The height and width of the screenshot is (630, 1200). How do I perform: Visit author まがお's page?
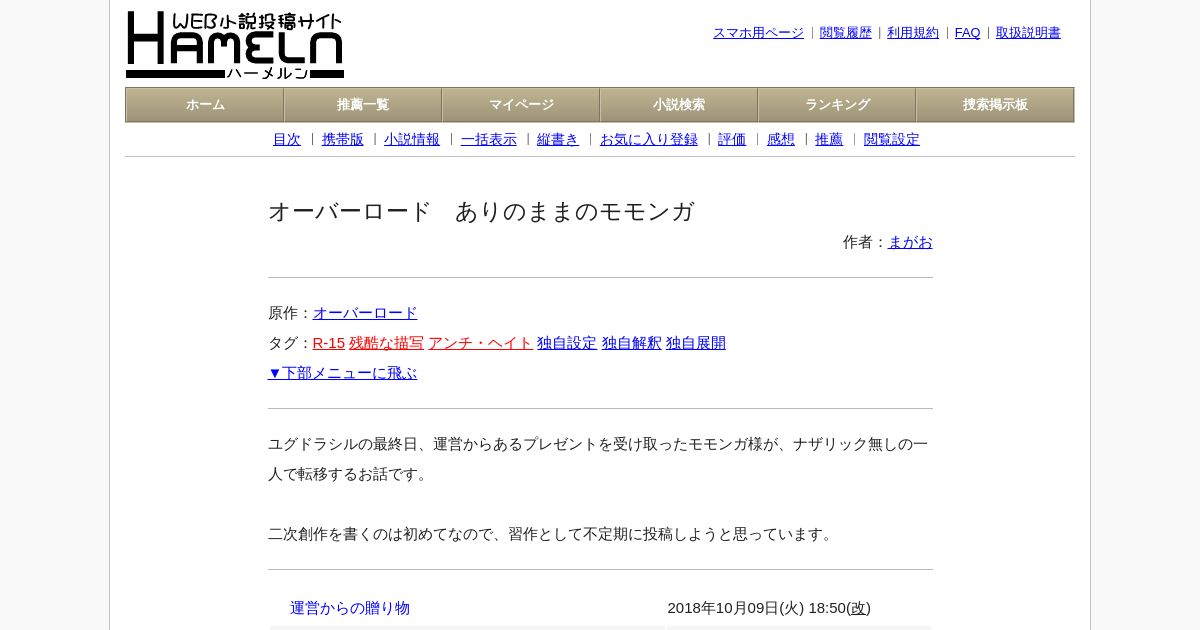coord(910,242)
